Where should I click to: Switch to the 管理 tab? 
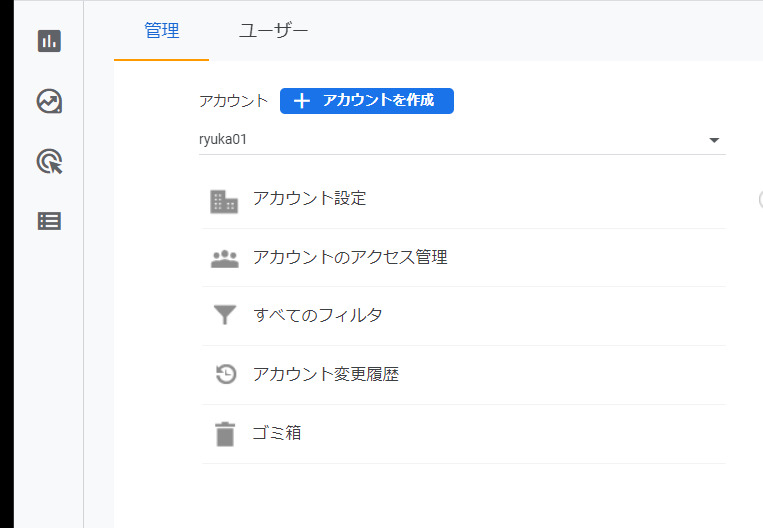coord(162,31)
